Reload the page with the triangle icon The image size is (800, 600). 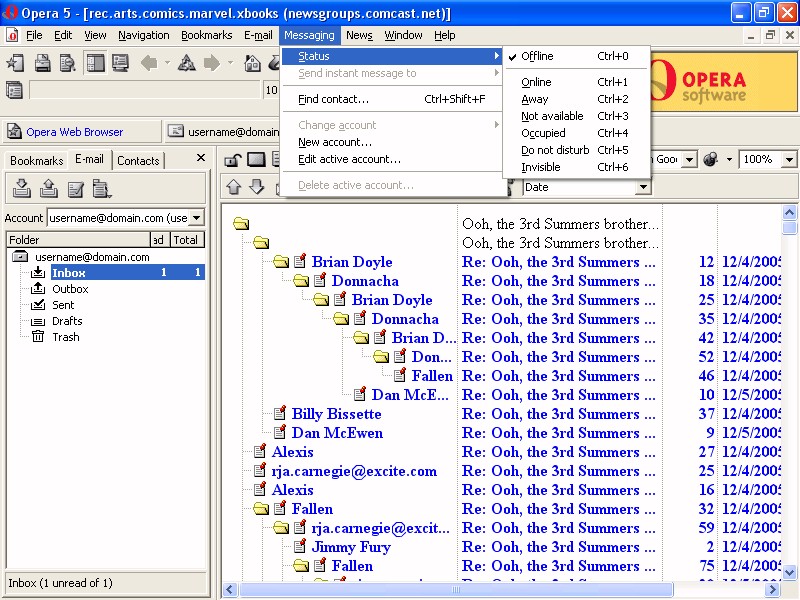[186, 63]
